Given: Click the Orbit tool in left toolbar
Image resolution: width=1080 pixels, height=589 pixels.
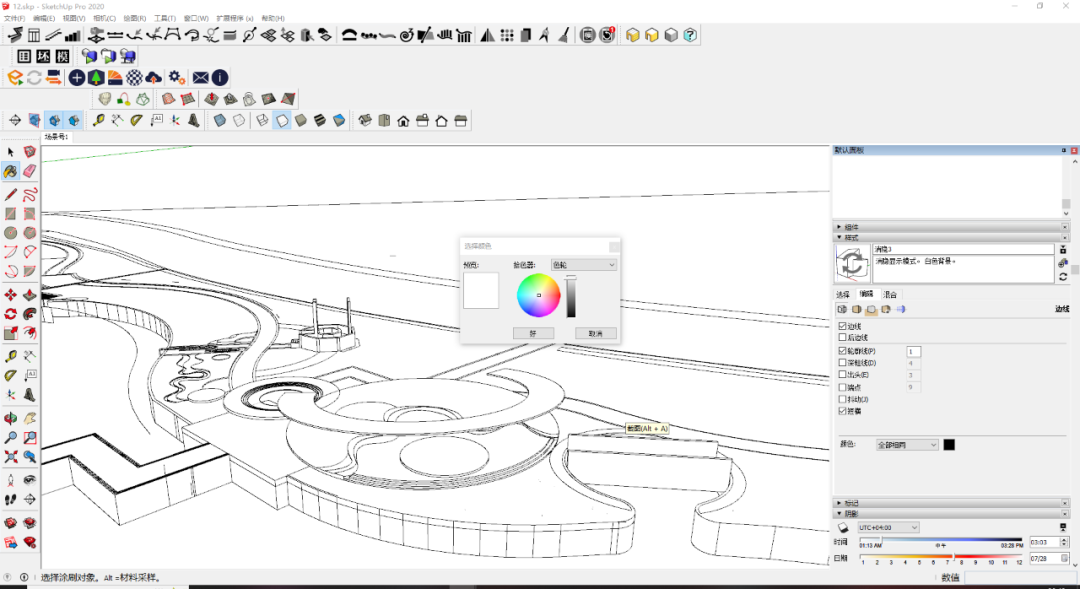Looking at the screenshot, I should (11, 418).
